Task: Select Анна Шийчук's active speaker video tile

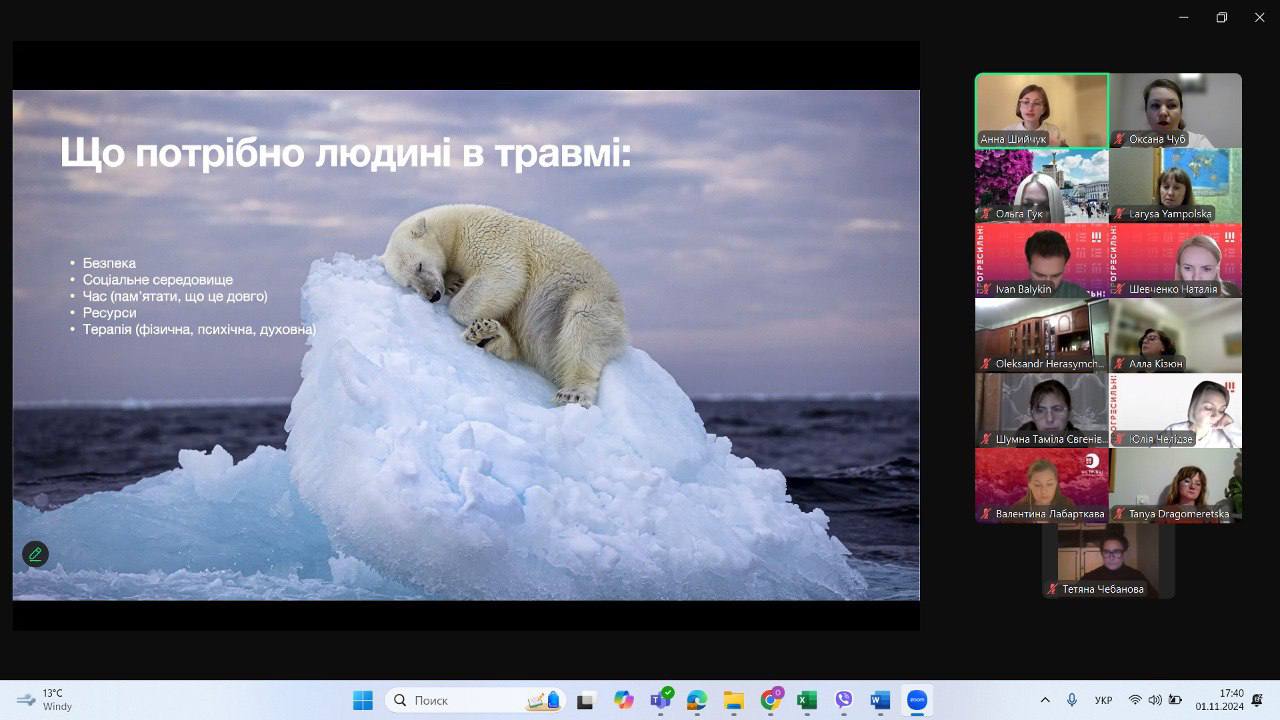Action: point(1042,111)
